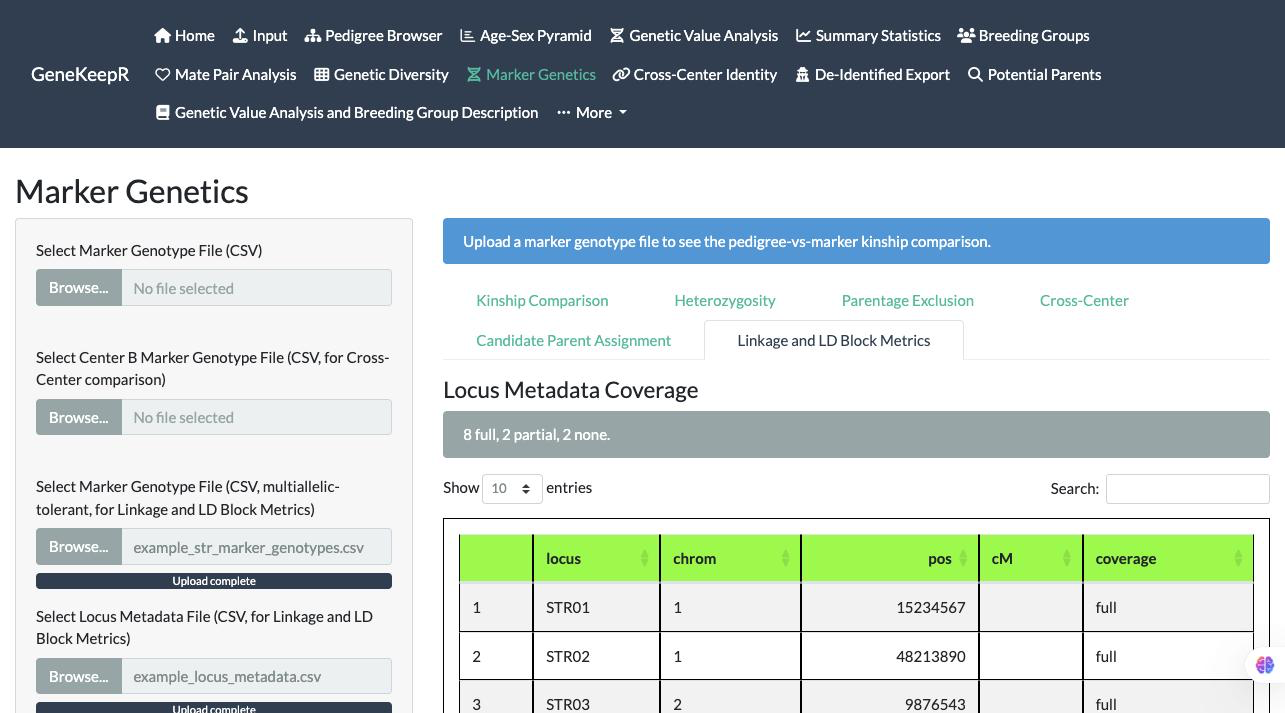1285x713 pixels.
Task: Switch to Cross-Center tab
Action: coord(1084,301)
